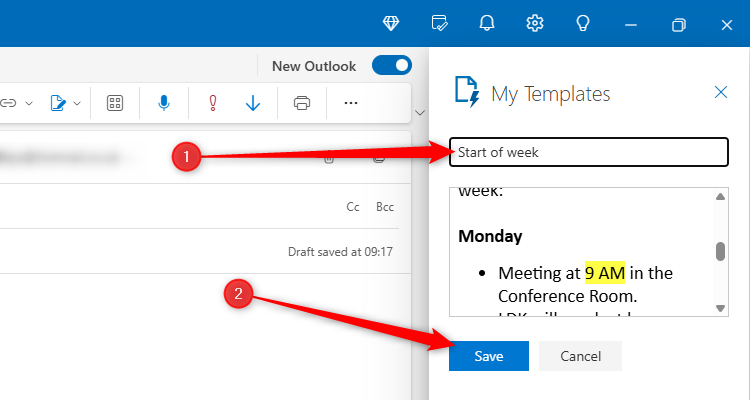Image resolution: width=750 pixels, height=400 pixels.
Task: Mark message as high importance
Action: [212, 102]
